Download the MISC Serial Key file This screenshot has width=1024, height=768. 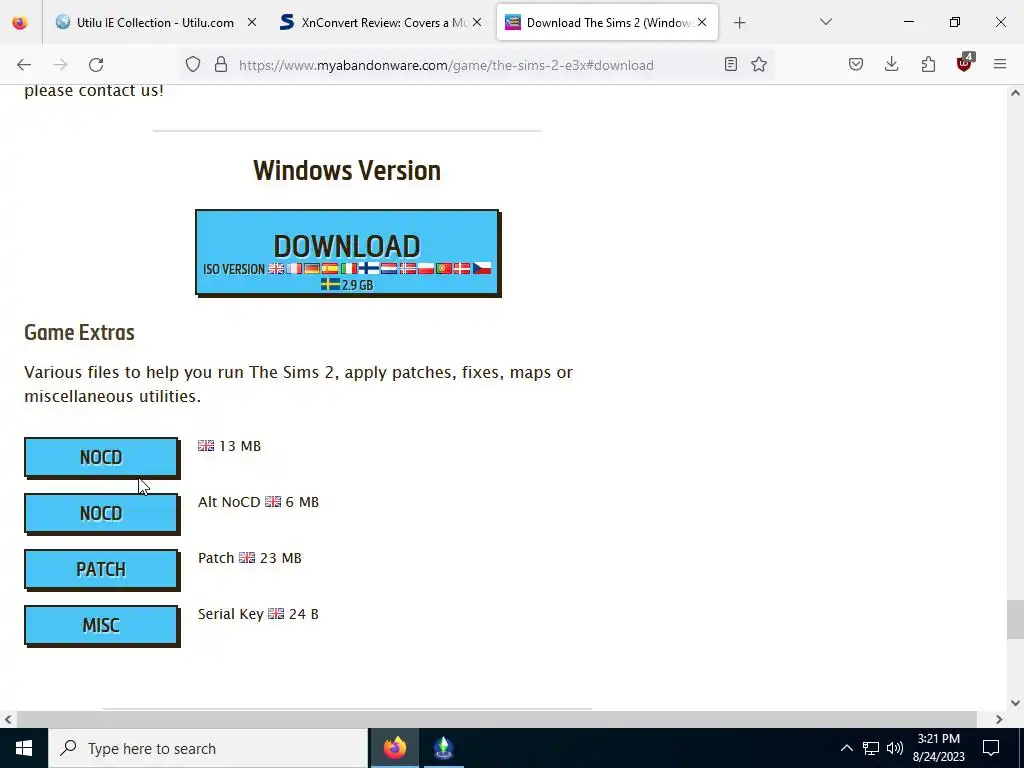coord(101,626)
